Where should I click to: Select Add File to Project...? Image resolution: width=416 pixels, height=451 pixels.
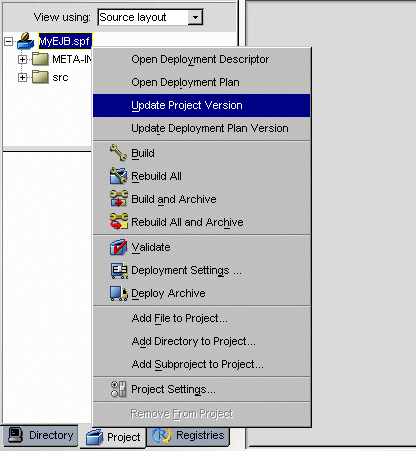click(201, 318)
